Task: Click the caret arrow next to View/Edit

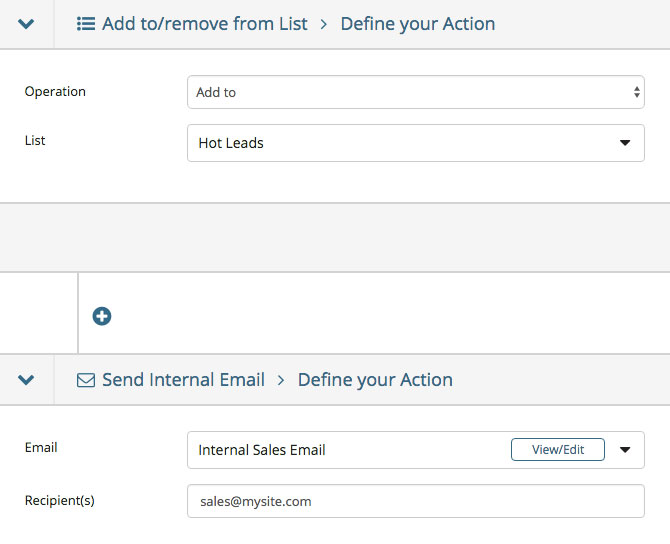Action: pyautogui.click(x=625, y=450)
